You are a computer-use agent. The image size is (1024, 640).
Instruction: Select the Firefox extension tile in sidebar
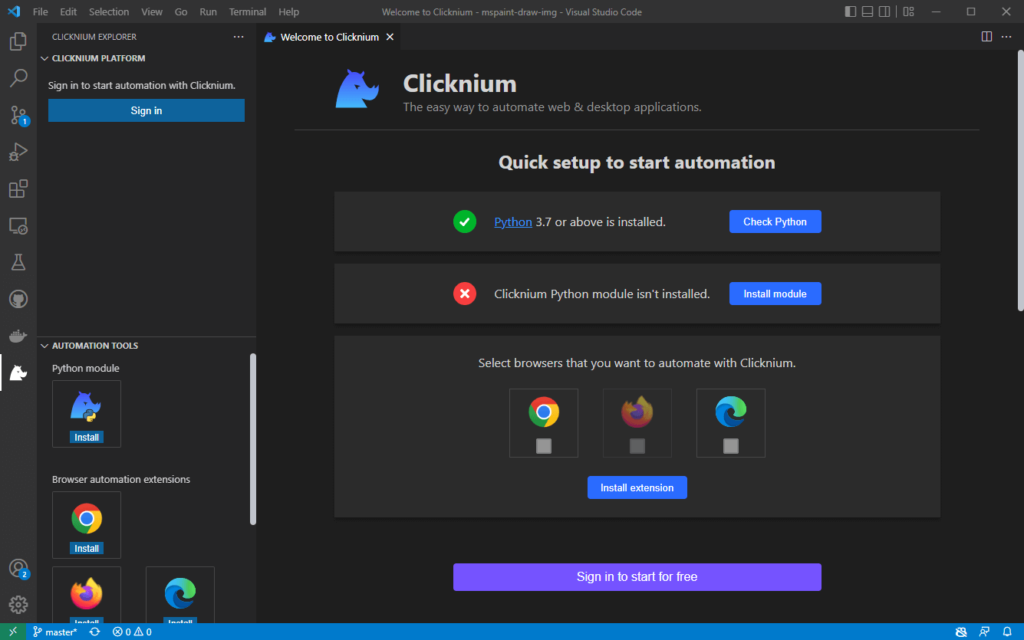[x=86, y=595]
